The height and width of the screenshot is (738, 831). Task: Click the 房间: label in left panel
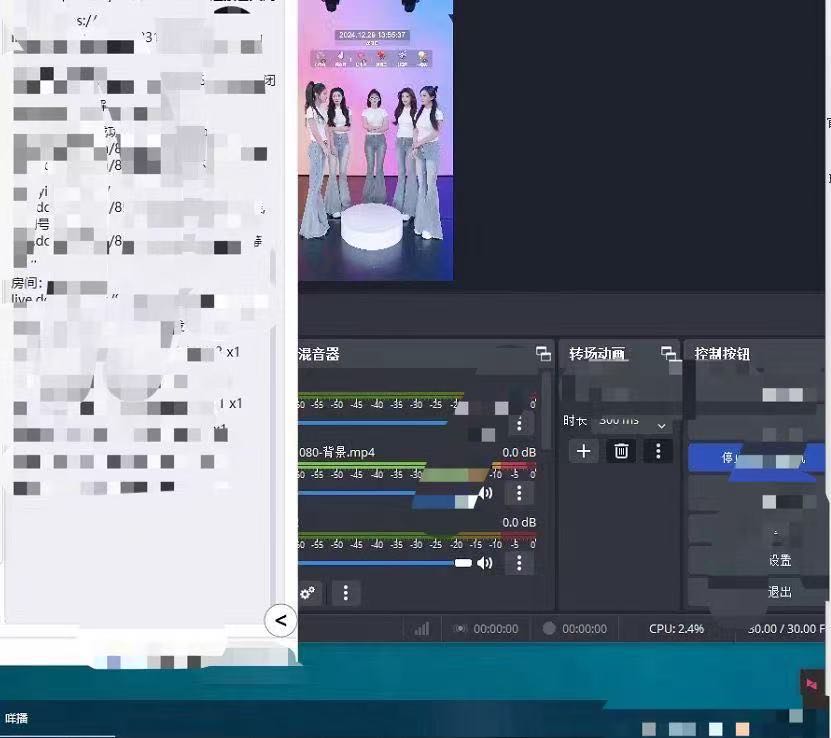(26, 283)
